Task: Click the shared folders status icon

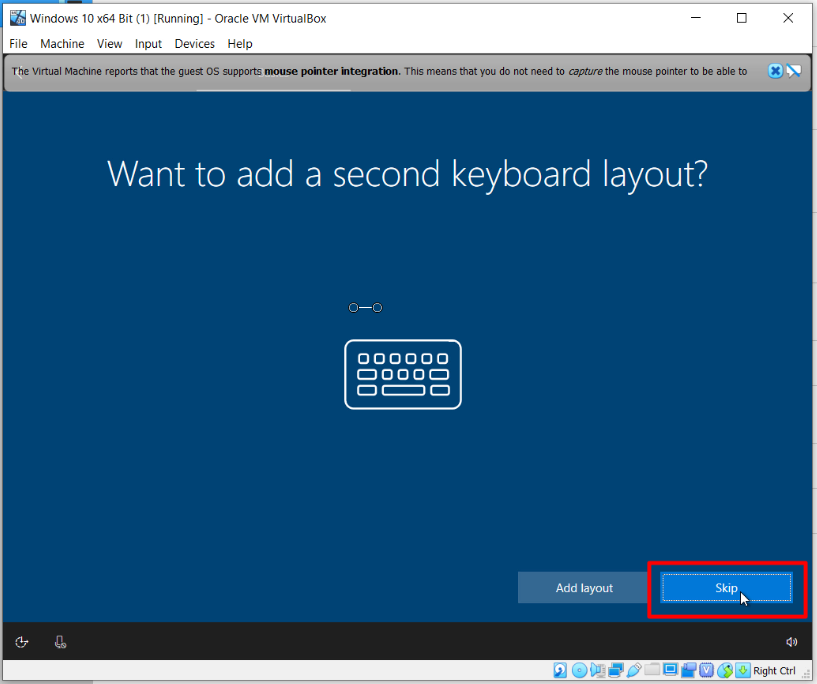Action: tap(651, 670)
